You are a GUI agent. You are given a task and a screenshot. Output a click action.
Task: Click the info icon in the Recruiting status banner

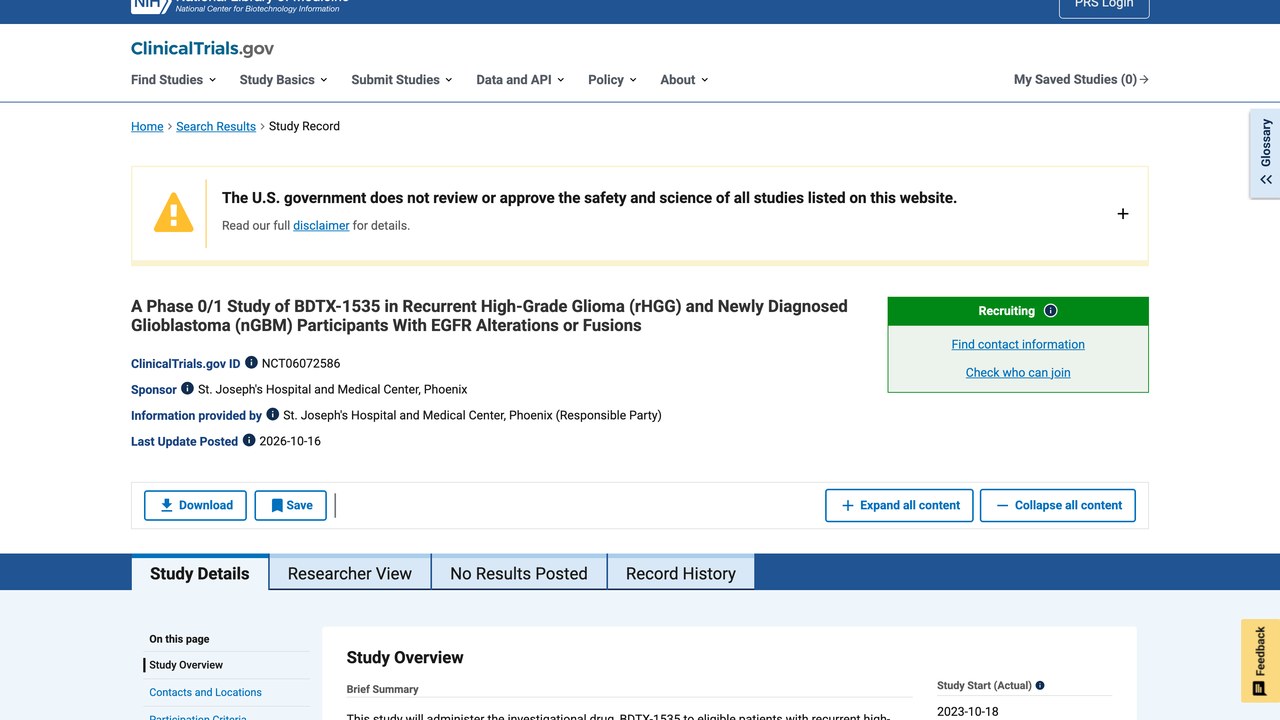(1050, 311)
